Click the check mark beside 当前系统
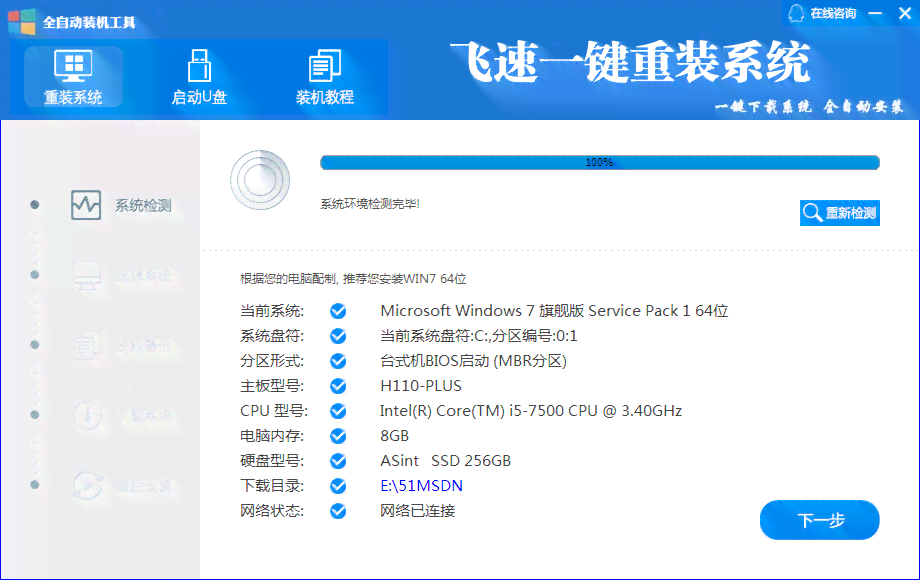This screenshot has height=580, width=920. click(x=338, y=311)
